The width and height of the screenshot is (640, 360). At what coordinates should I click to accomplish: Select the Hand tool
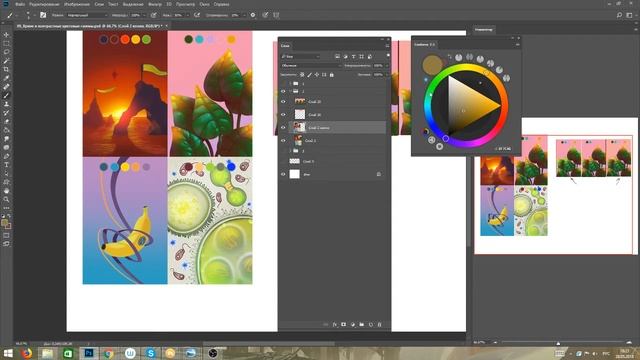pyautogui.click(x=6, y=191)
